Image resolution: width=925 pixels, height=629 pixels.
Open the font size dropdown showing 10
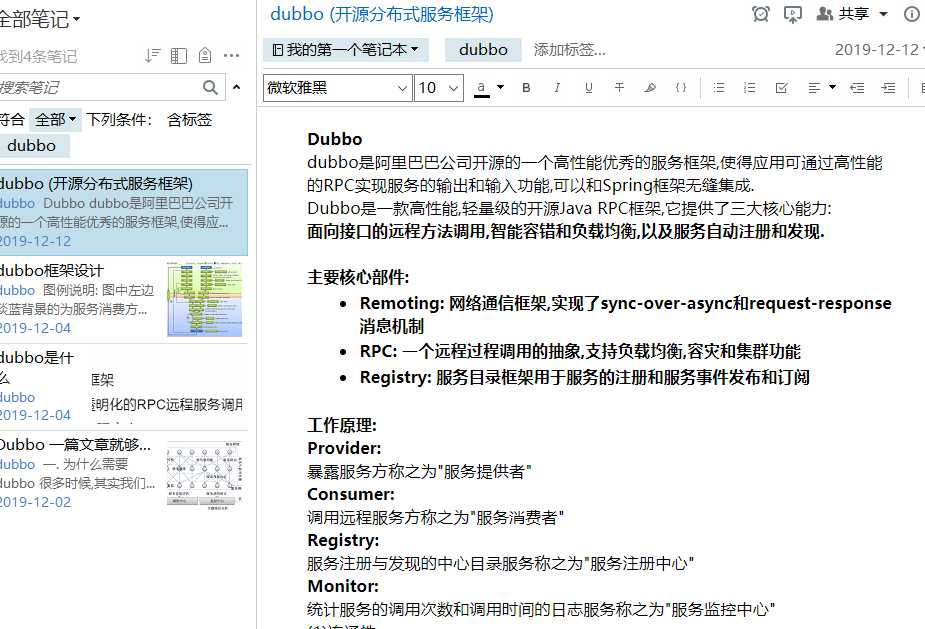click(x=439, y=88)
